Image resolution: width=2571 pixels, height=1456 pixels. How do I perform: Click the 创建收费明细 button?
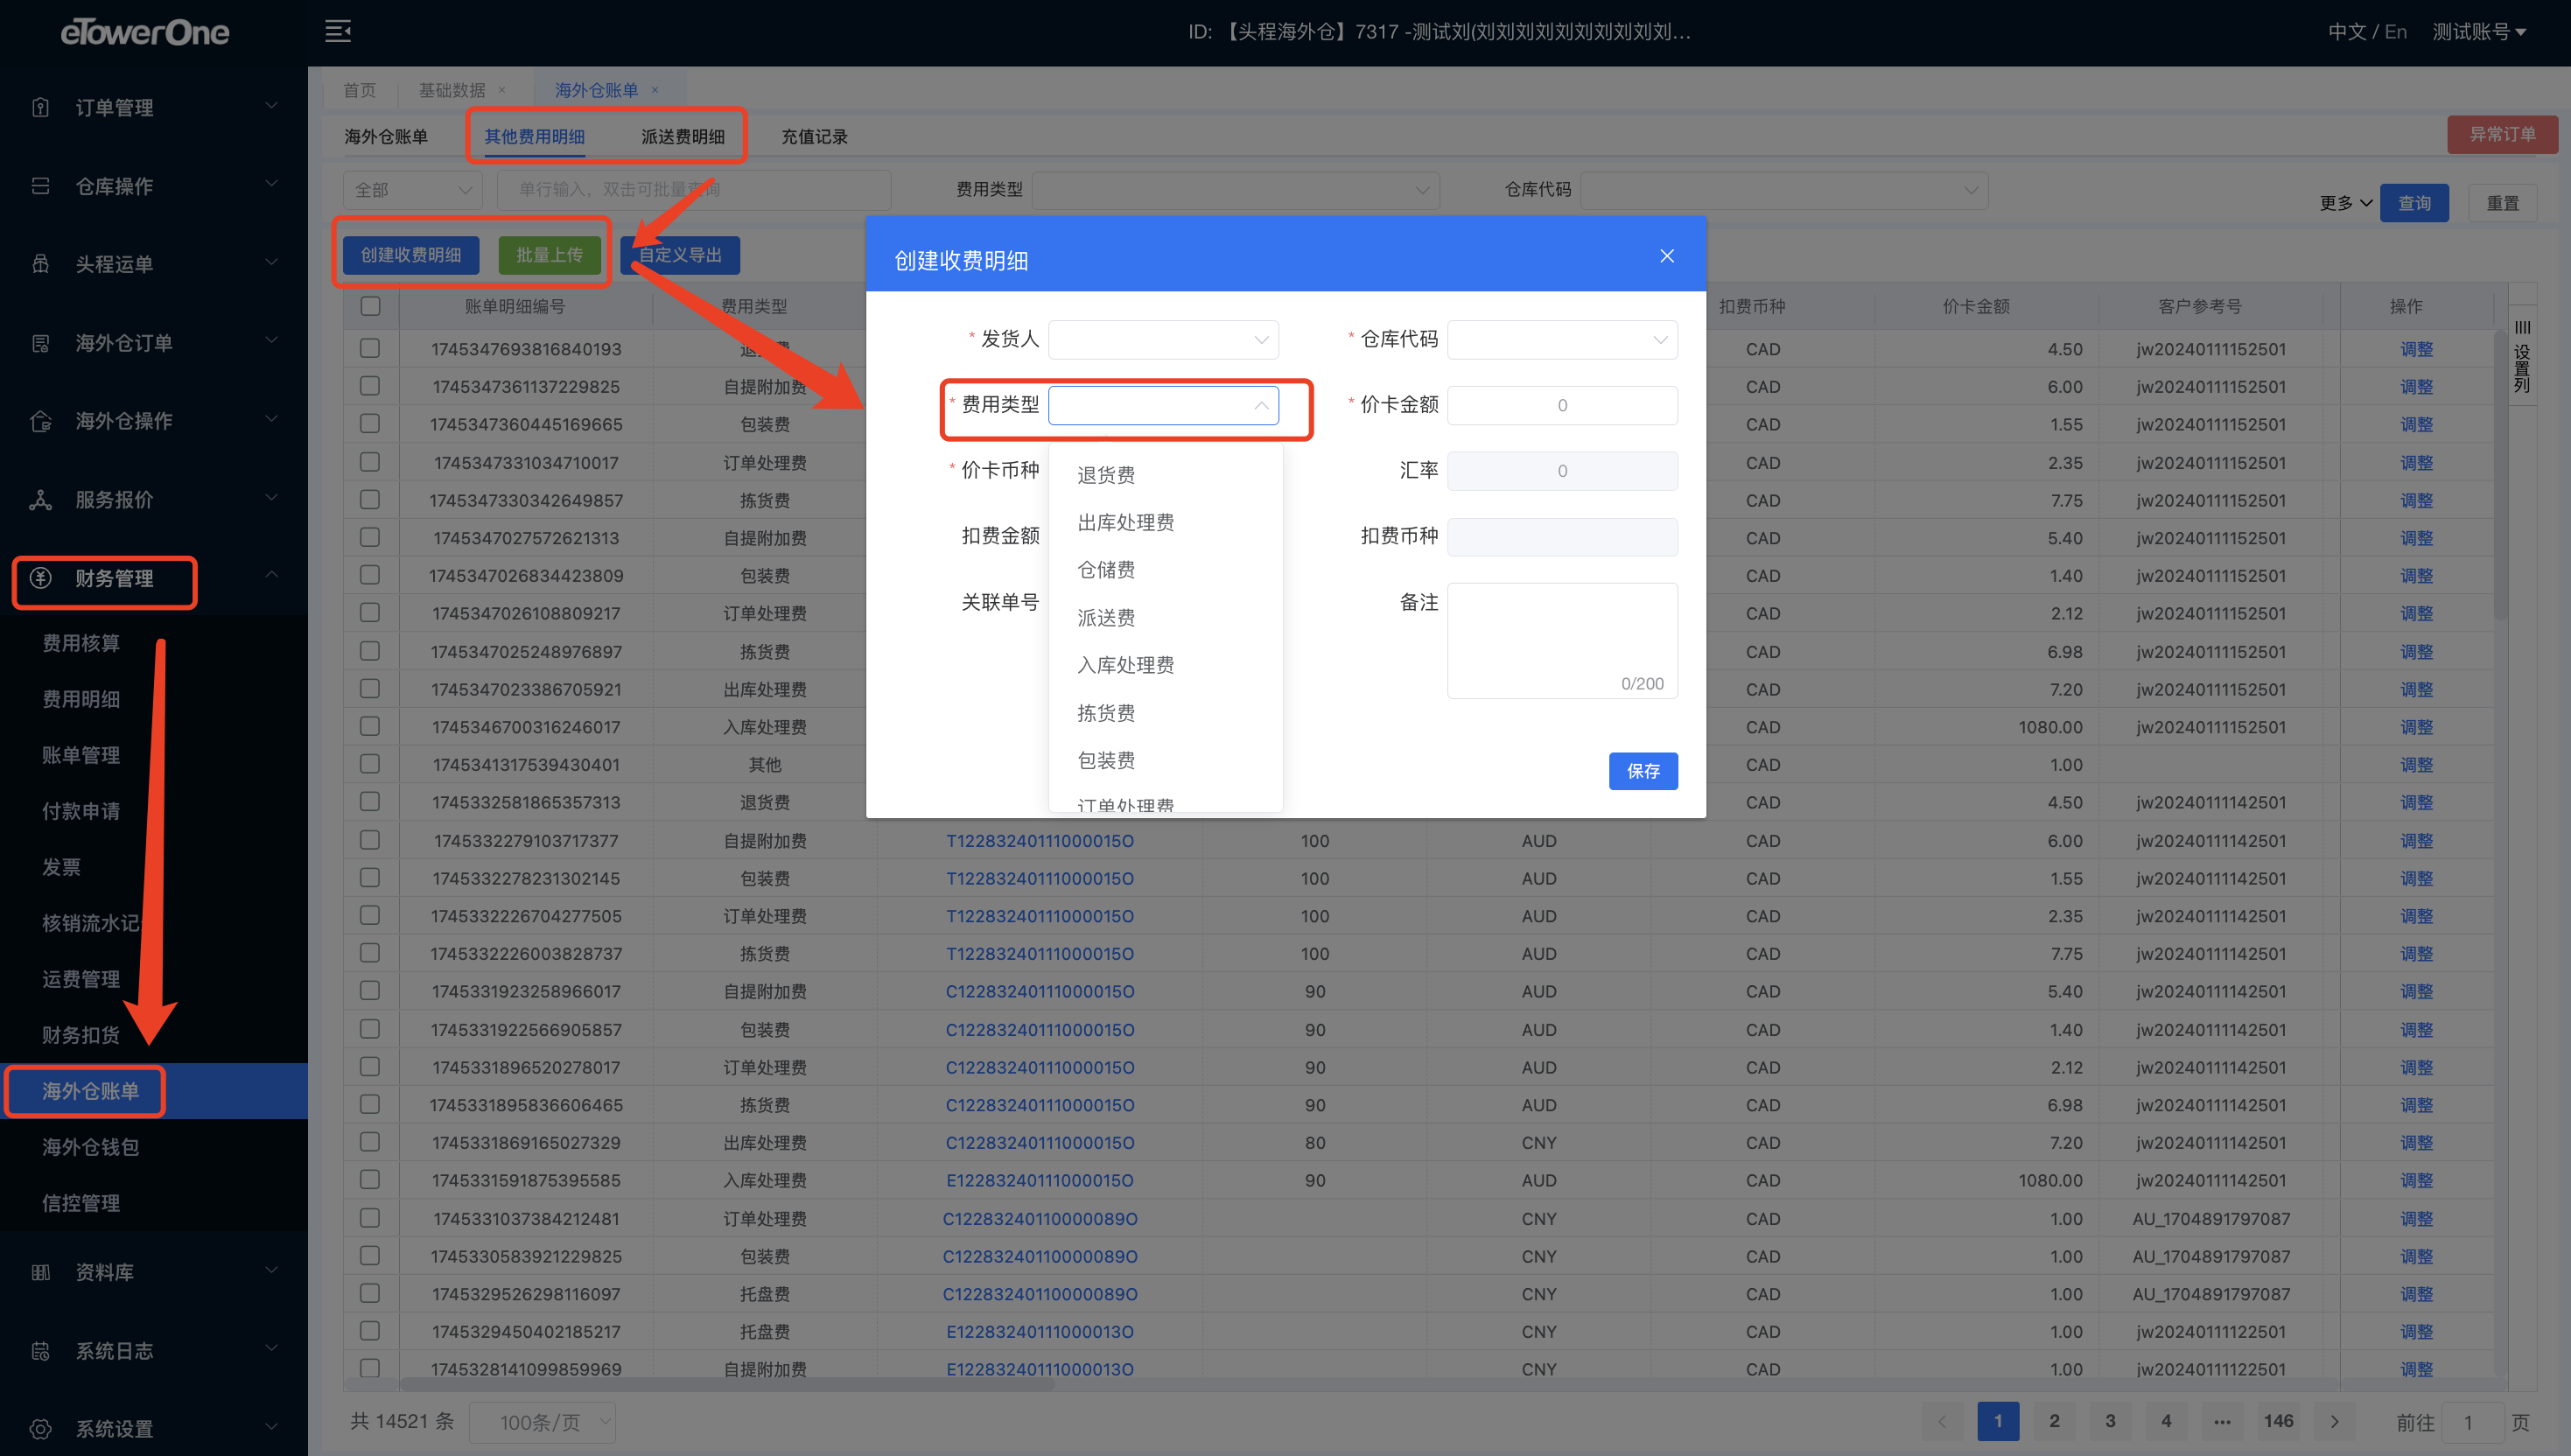411,255
